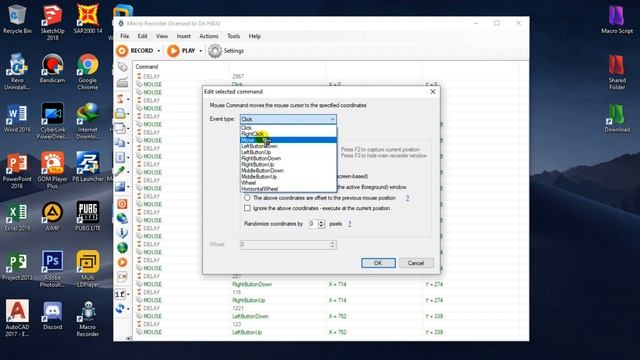Open Shared Folder on desktop
This screenshot has height=360, width=640.
(x=617, y=72)
